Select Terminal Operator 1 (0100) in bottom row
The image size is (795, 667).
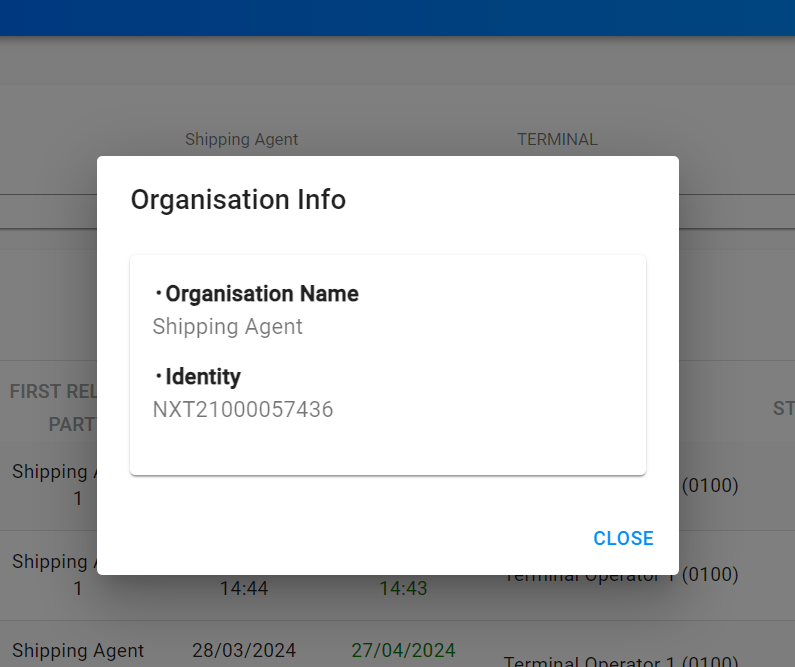coord(620,661)
